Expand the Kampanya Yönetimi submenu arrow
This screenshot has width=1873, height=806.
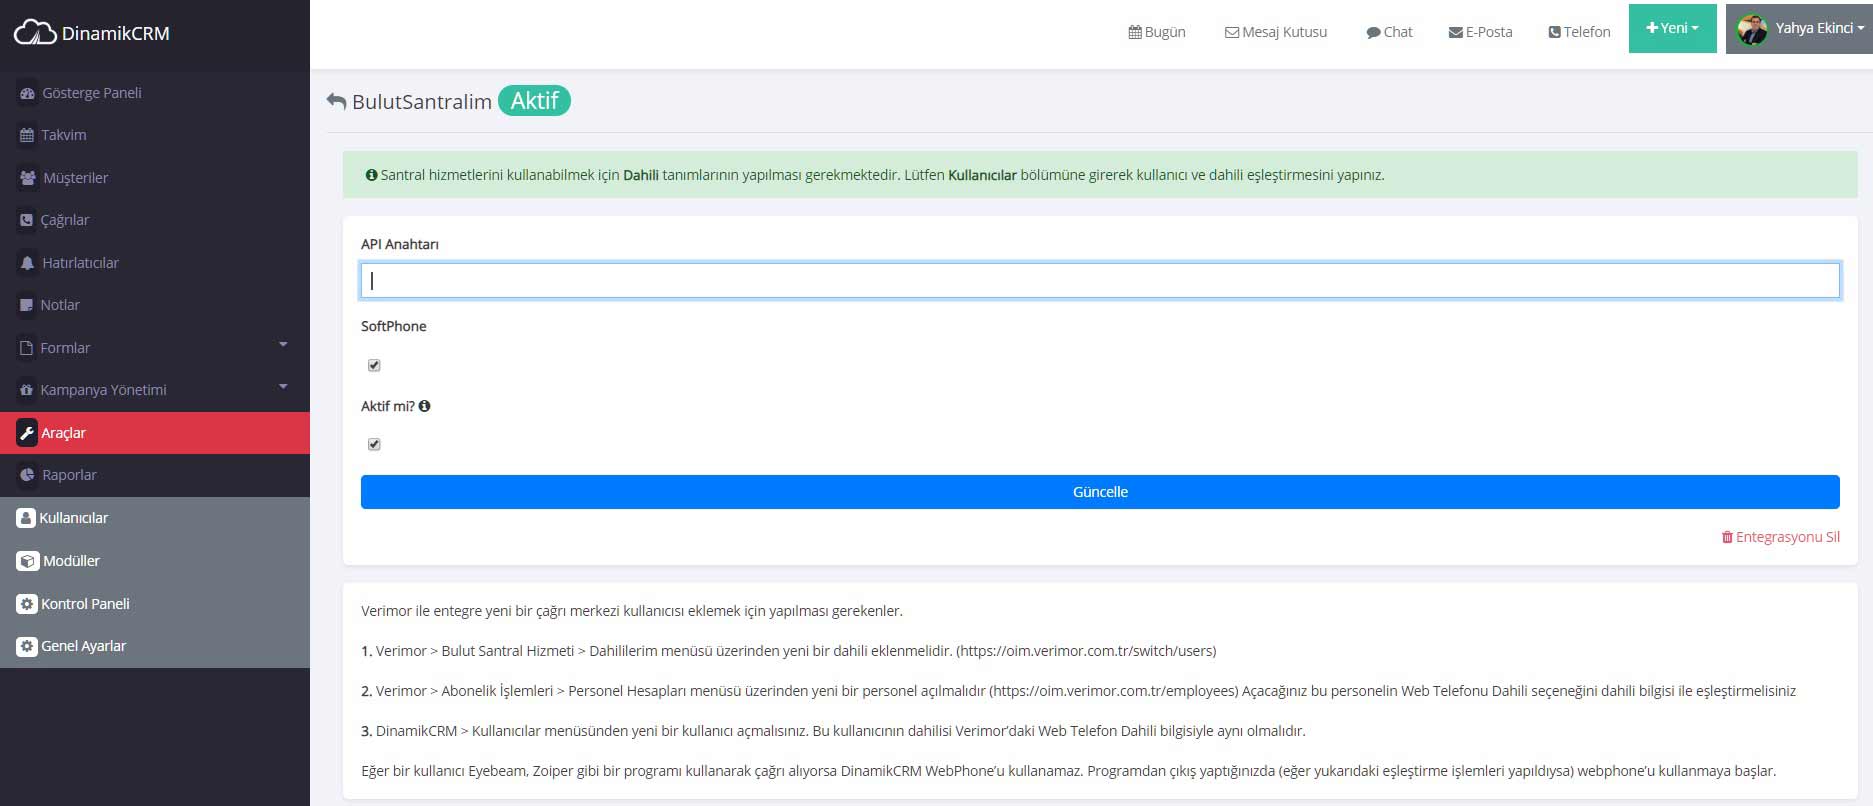pyautogui.click(x=283, y=386)
